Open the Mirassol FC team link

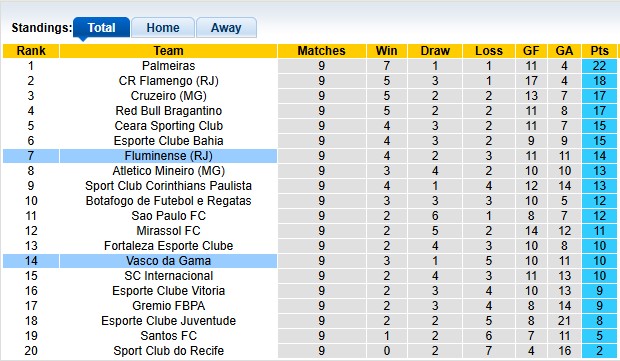click(x=168, y=231)
